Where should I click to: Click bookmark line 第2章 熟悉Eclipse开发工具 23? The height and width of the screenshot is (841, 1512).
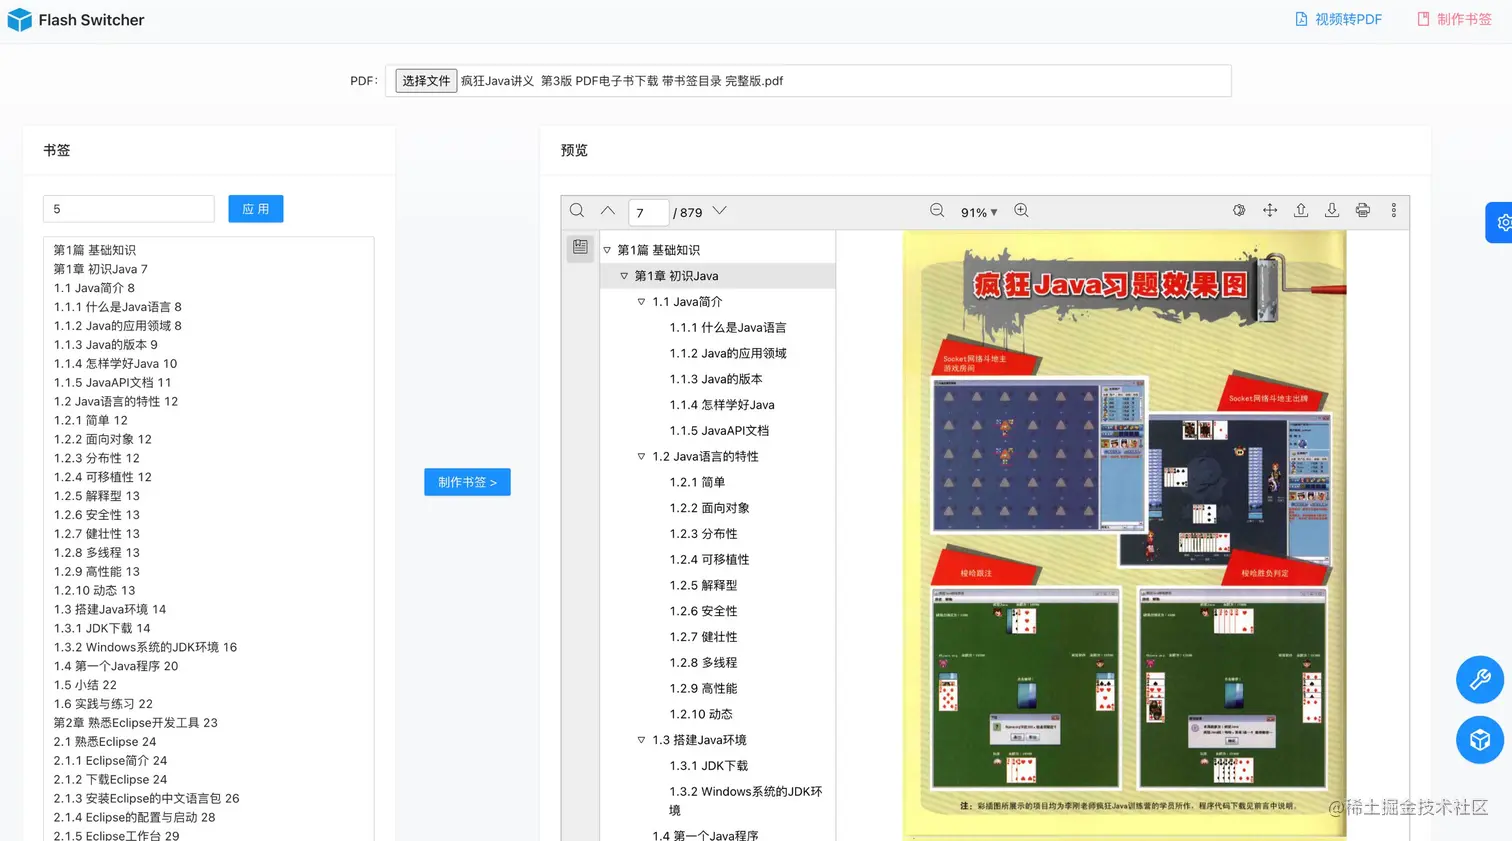135,723
